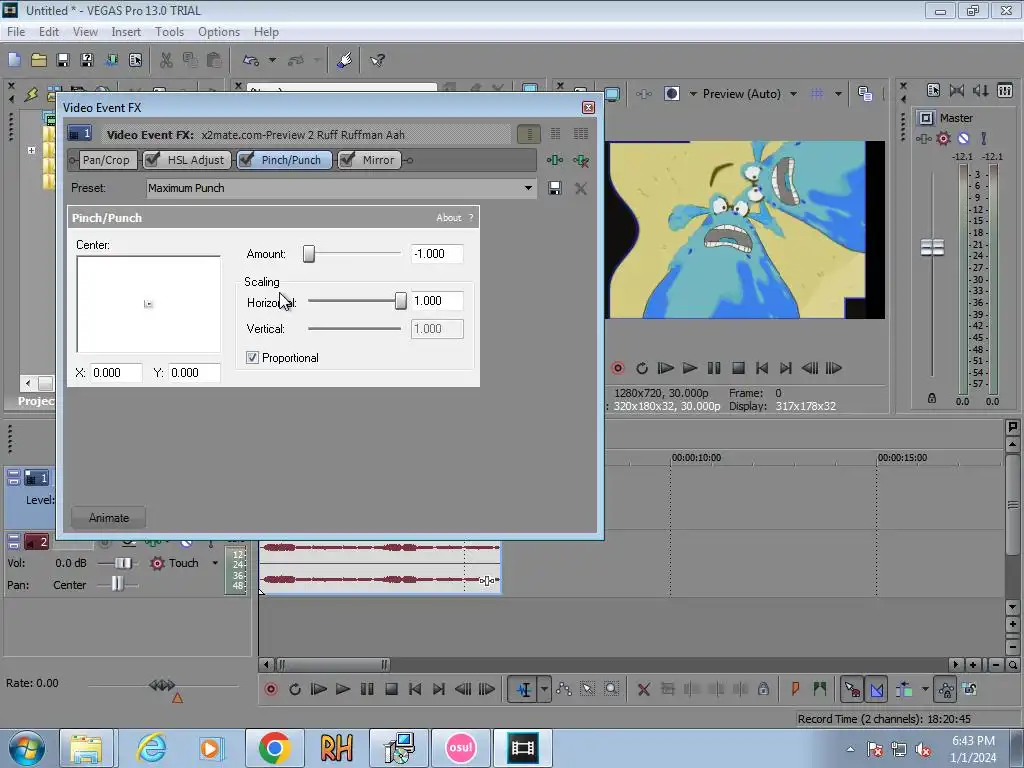
Task: Click the timeline Delete red X icon
Action: click(x=643, y=689)
